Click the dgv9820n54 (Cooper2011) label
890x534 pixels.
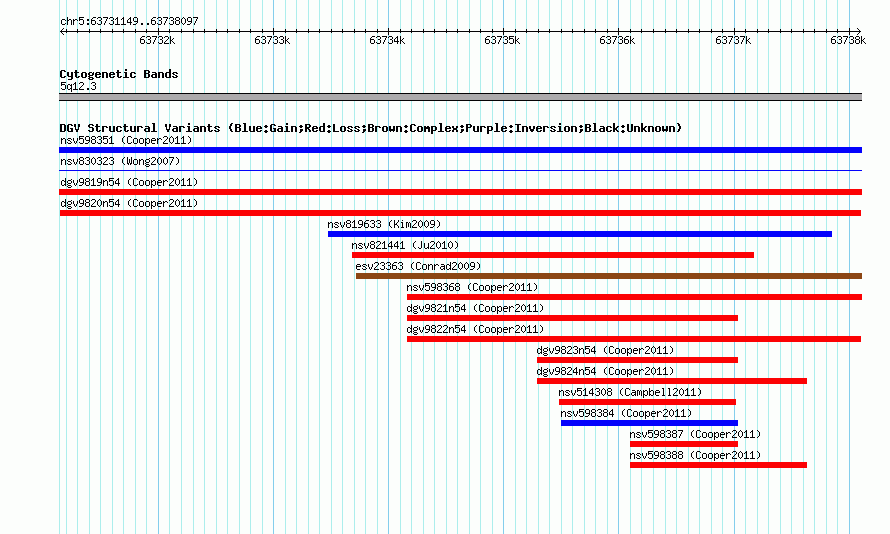coord(129,203)
